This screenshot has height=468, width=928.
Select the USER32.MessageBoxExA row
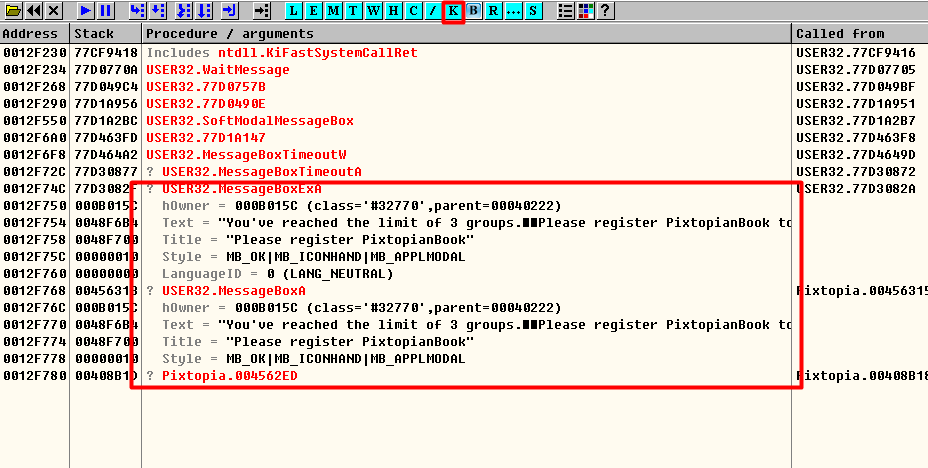(x=464, y=189)
